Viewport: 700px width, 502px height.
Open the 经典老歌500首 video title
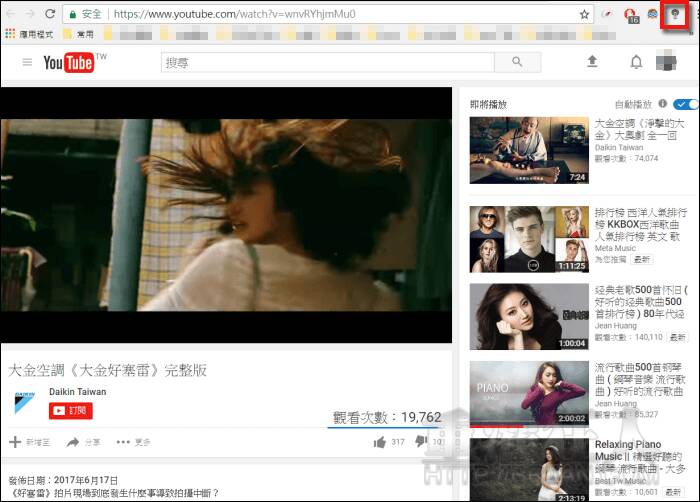641,301
